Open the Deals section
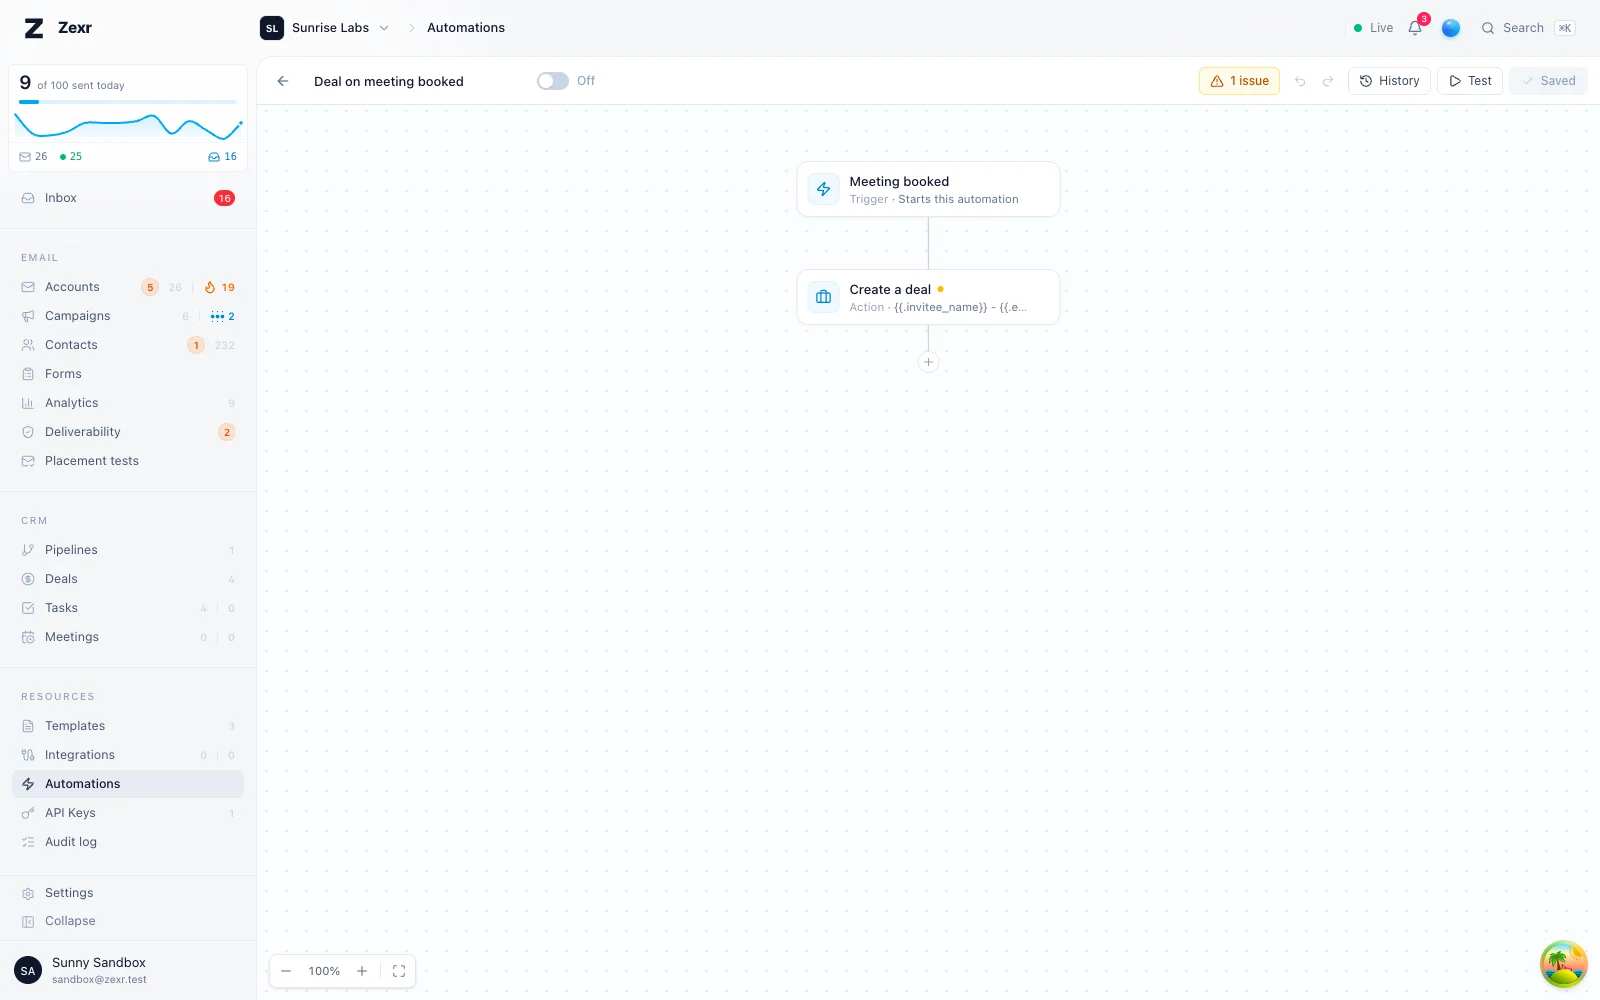Image resolution: width=1600 pixels, height=1000 pixels. click(x=128, y=579)
